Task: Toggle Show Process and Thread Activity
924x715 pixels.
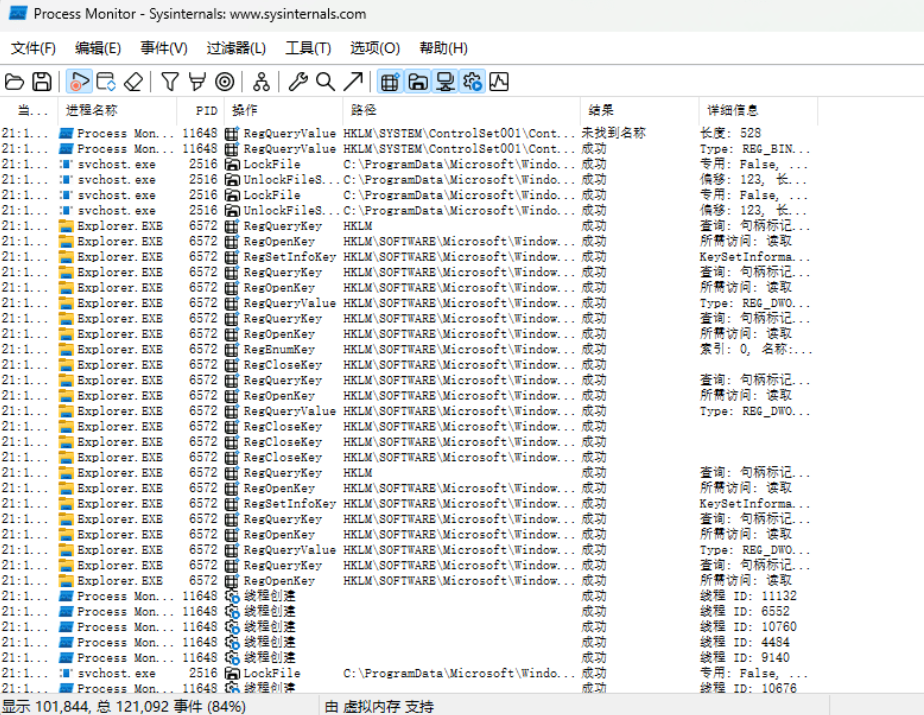Action: pos(473,82)
